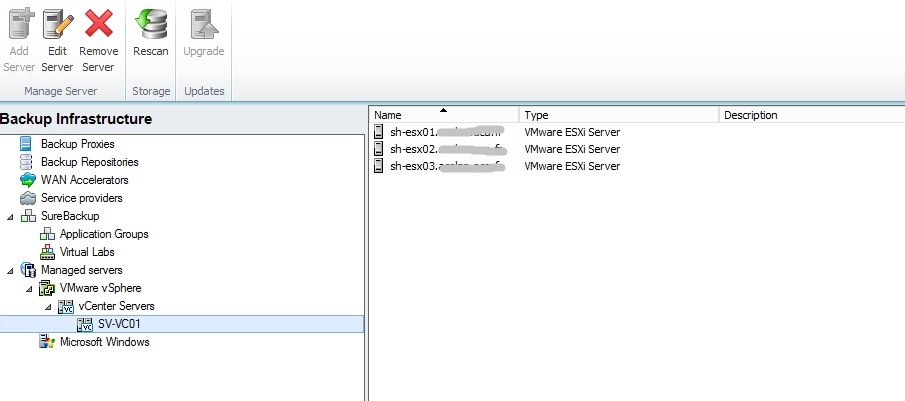Viewport: 905px width, 401px height.
Task: Click the Managed servers icon
Action: click(28, 269)
